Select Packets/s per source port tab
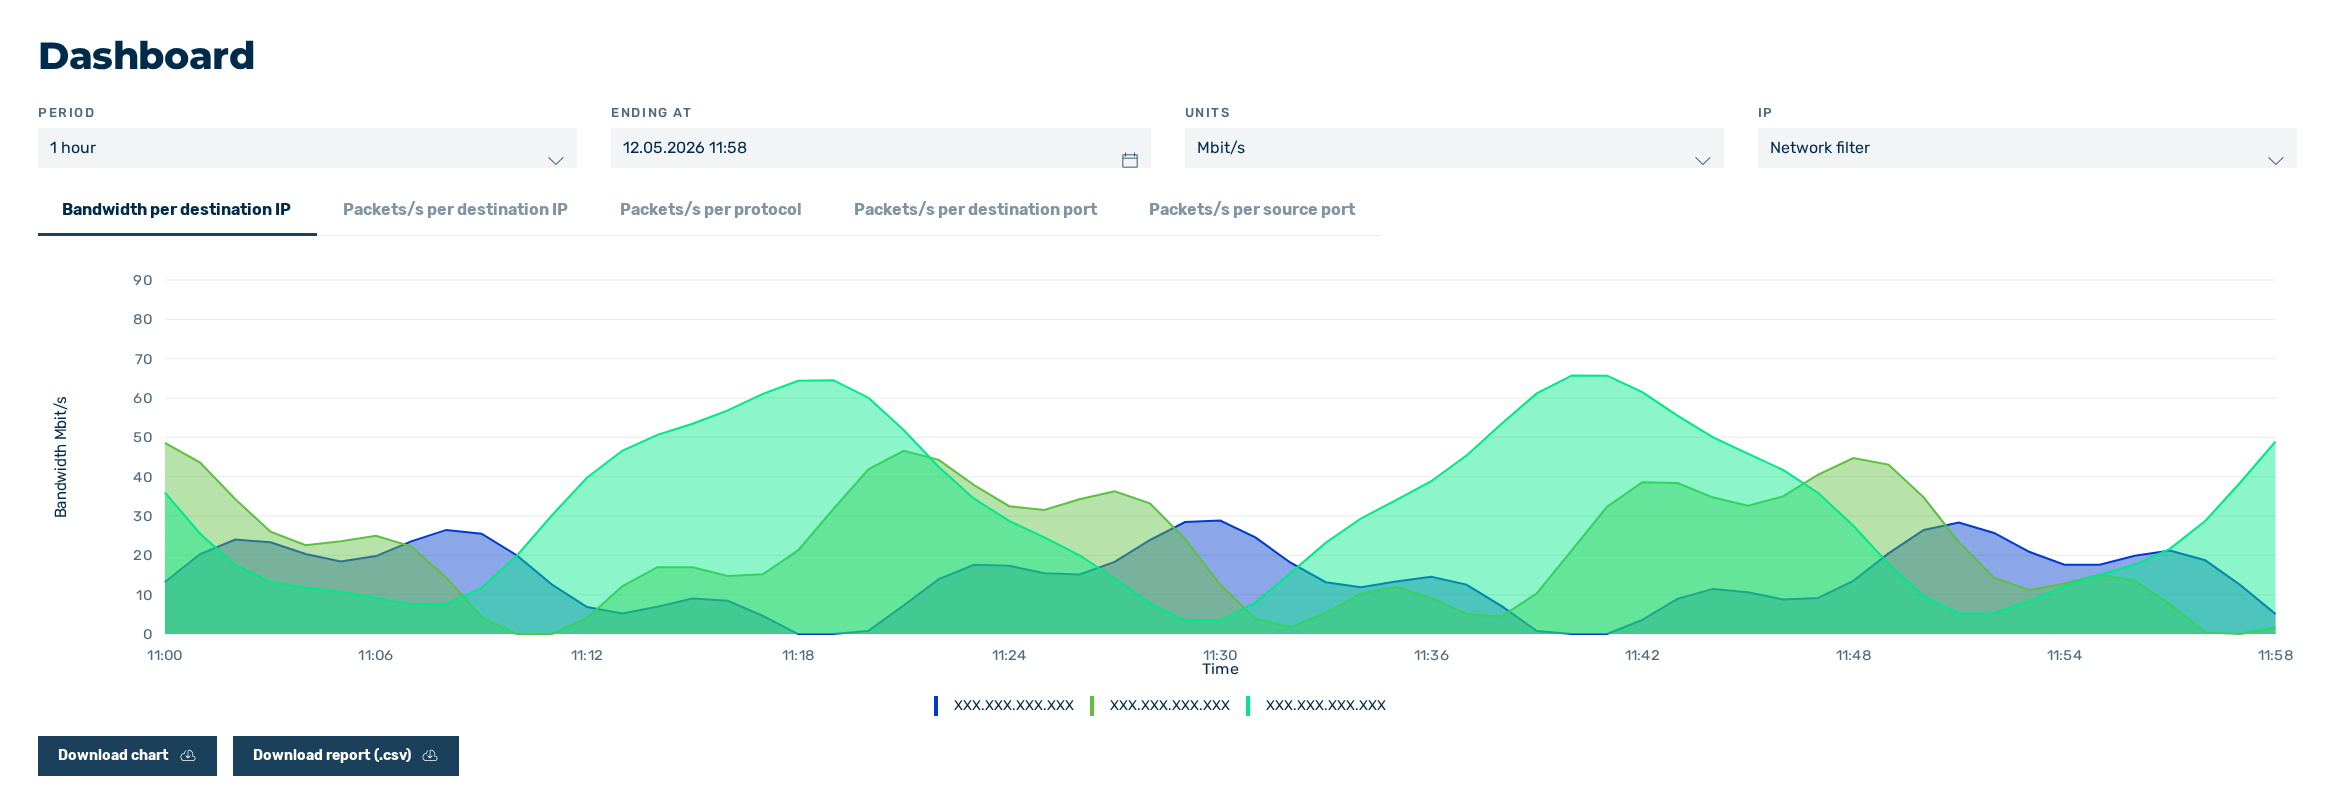 (1251, 210)
